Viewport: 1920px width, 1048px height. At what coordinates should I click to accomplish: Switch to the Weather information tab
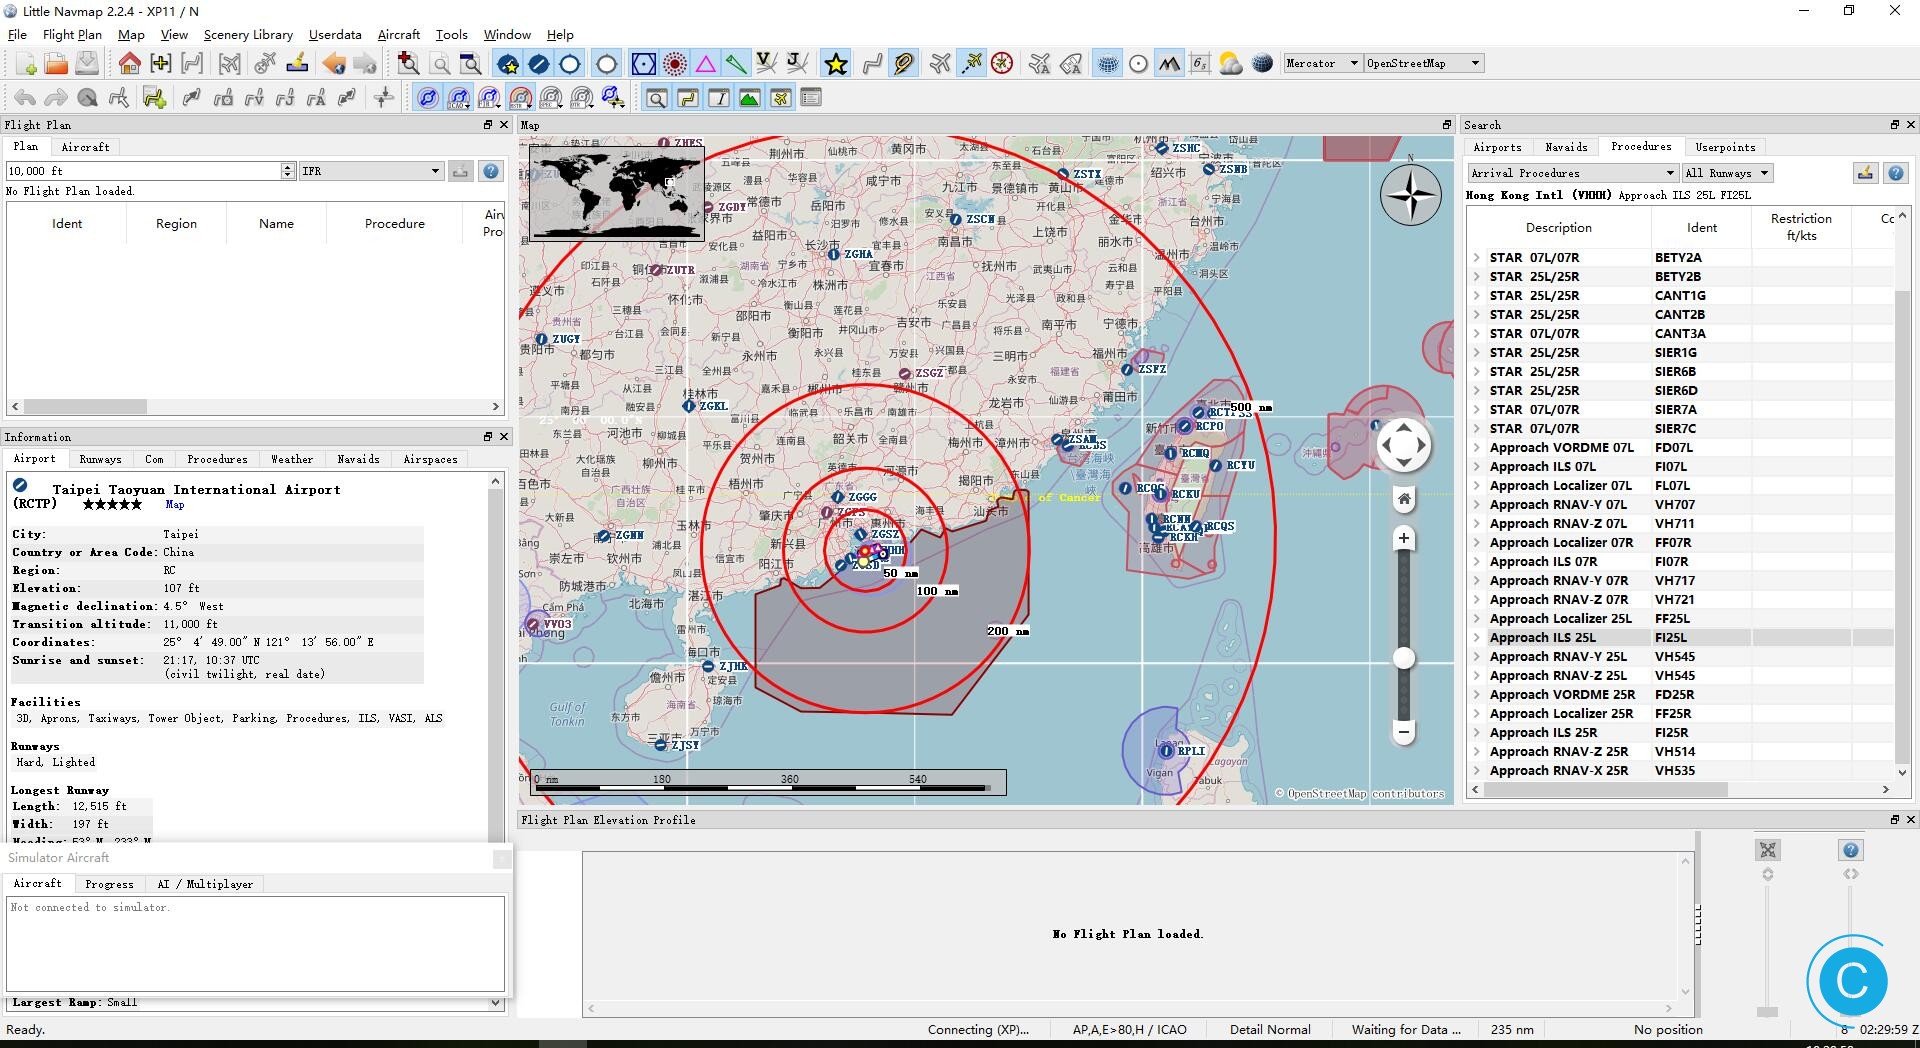coord(292,459)
